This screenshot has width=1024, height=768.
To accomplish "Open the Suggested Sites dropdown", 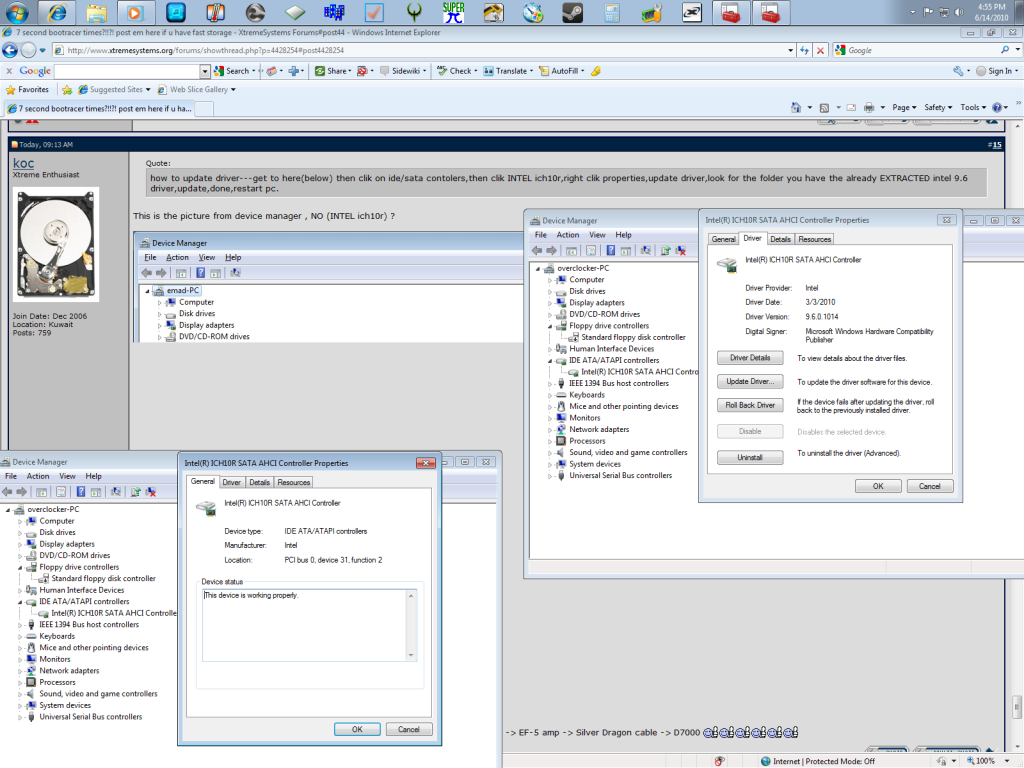I will click(148, 89).
